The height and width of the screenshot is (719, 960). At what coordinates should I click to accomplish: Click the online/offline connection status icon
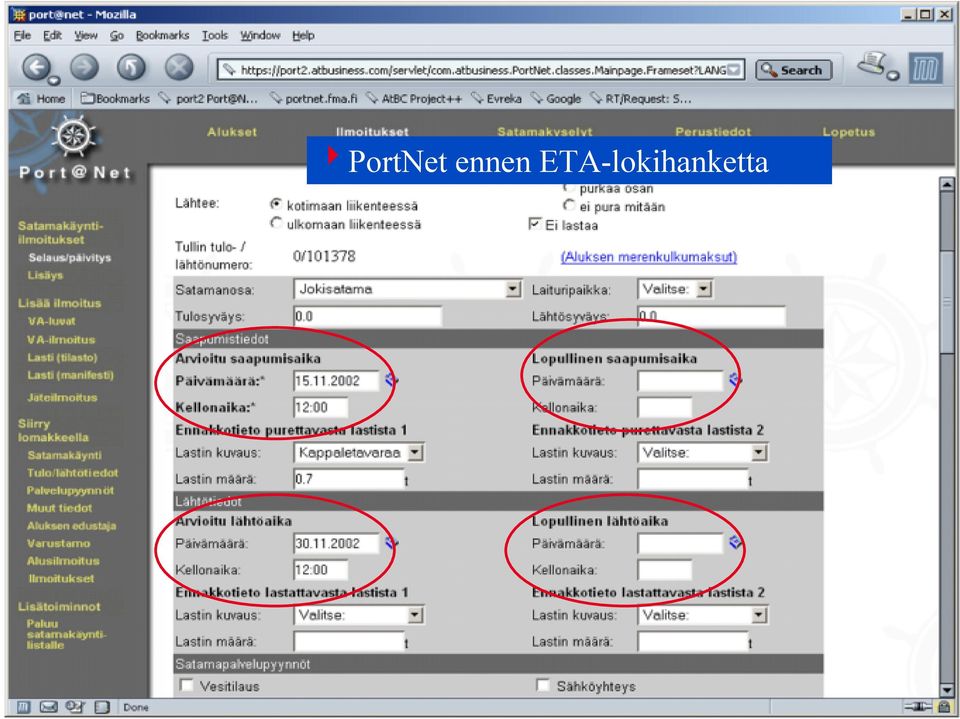[918, 707]
